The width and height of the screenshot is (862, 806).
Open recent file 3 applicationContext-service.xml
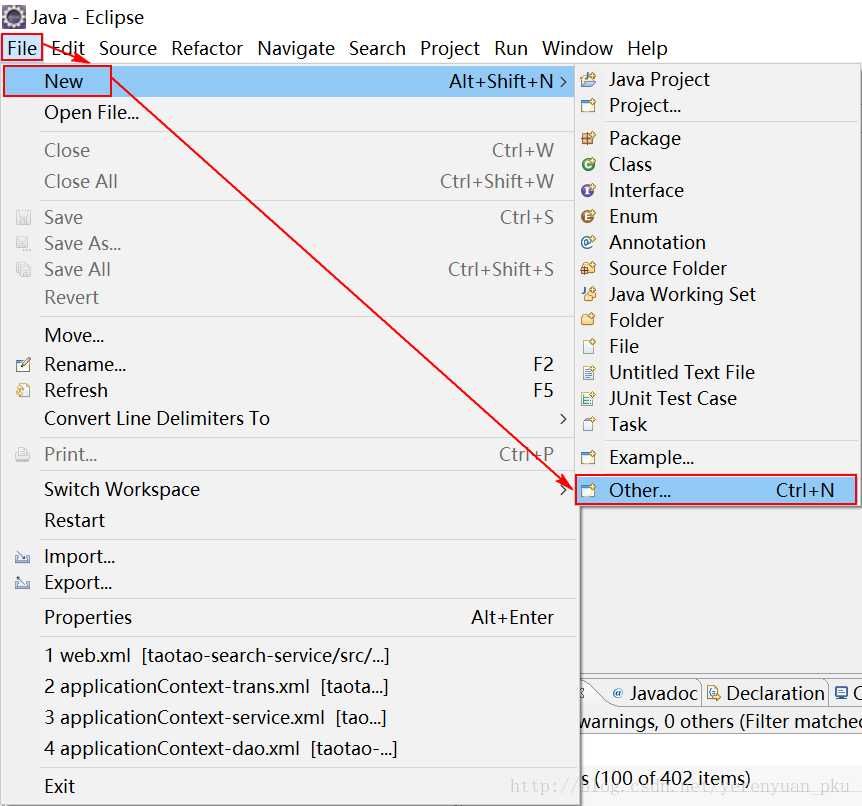[x=215, y=717]
